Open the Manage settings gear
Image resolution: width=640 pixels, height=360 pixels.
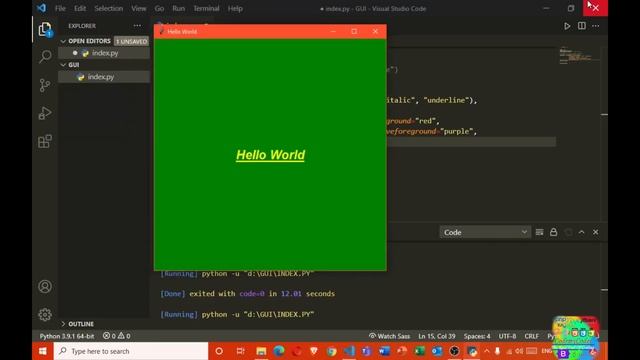tap(45, 315)
